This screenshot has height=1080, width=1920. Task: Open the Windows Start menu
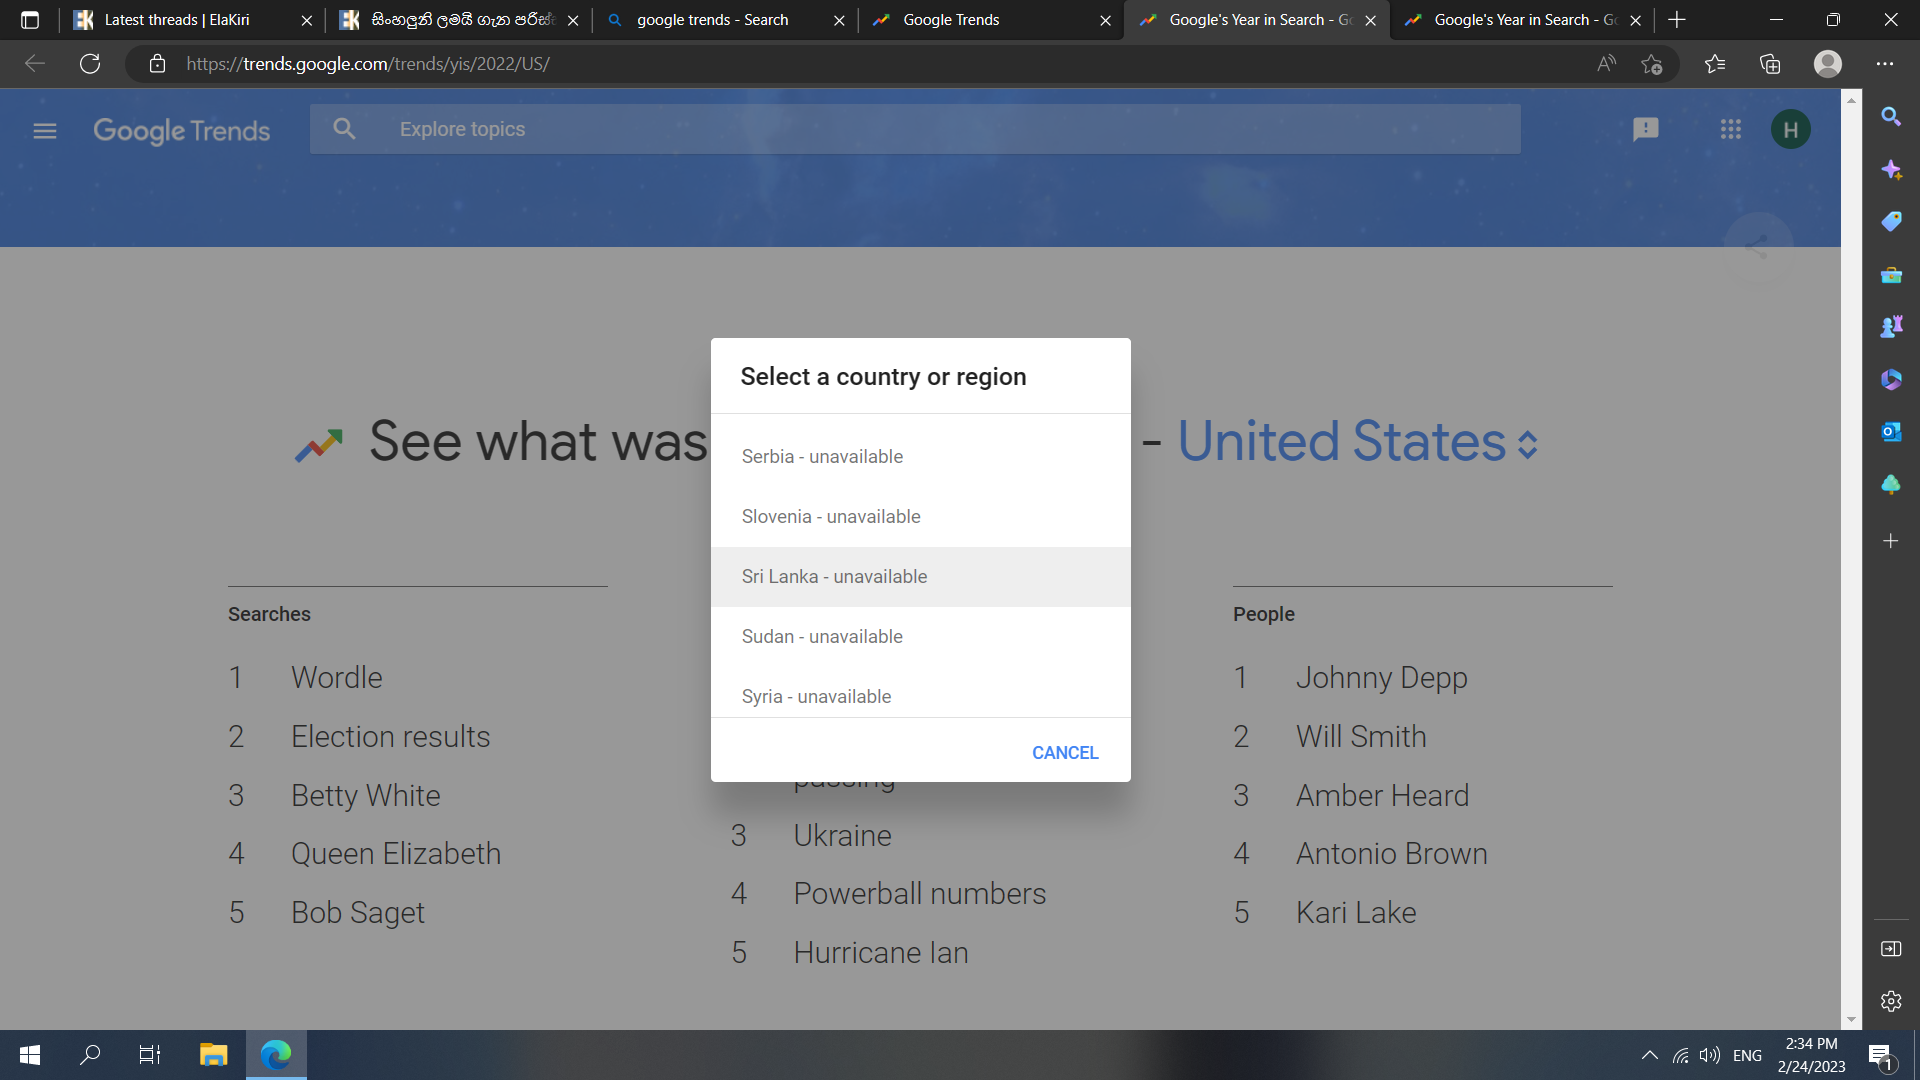click(x=30, y=1055)
